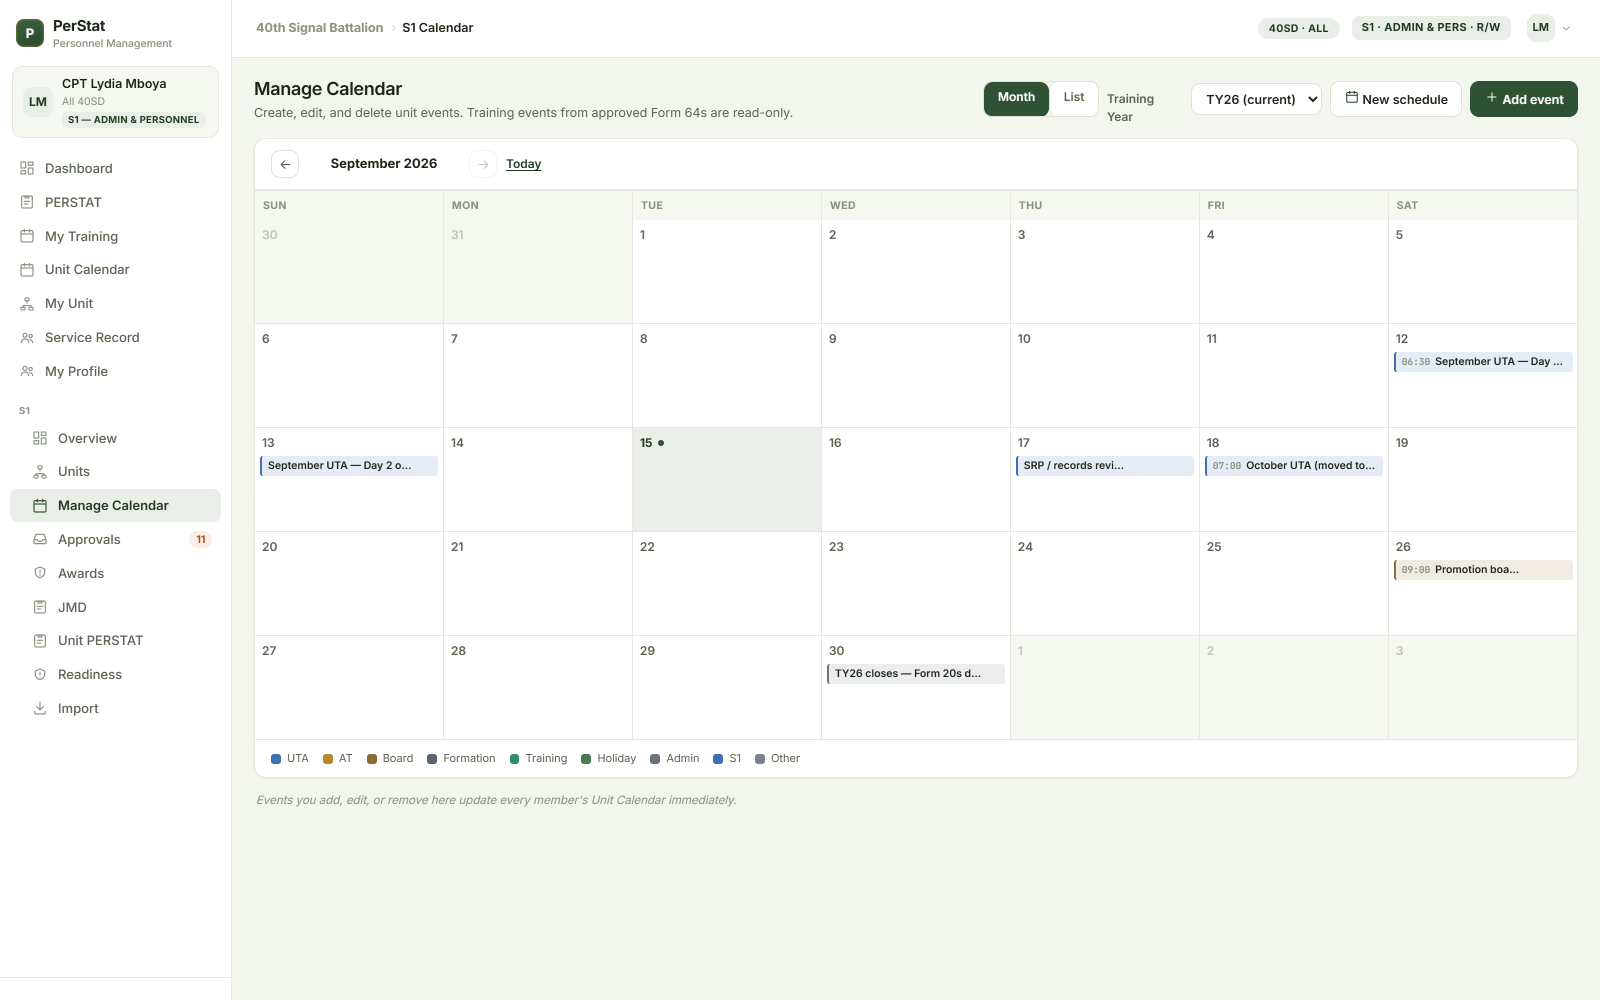Open the October UTA moved event
Image resolution: width=1600 pixels, height=1000 pixels.
(x=1294, y=466)
